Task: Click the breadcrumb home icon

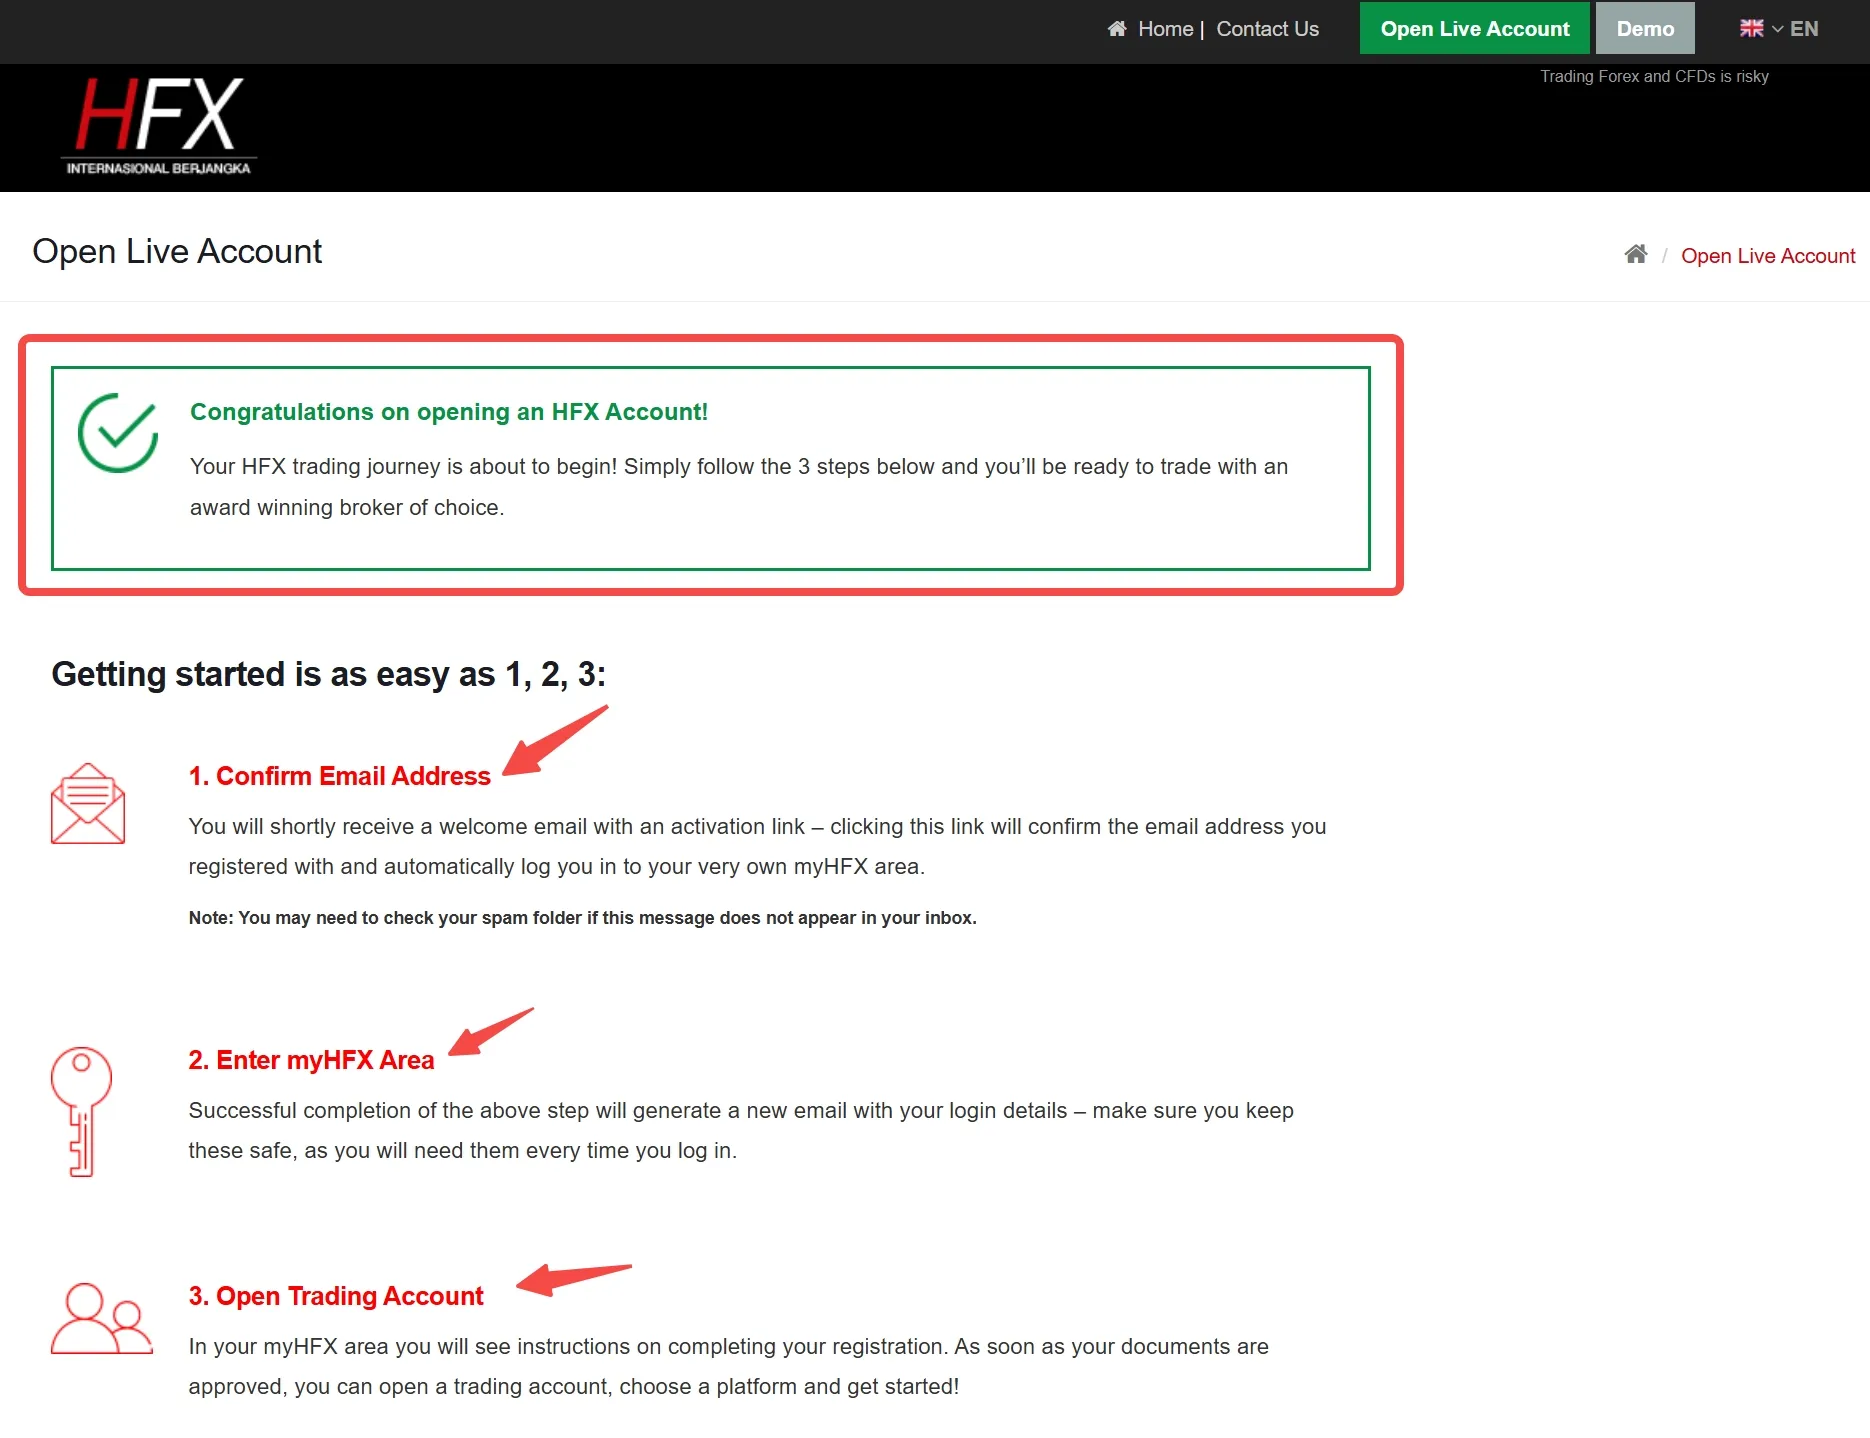Action: [x=1636, y=254]
